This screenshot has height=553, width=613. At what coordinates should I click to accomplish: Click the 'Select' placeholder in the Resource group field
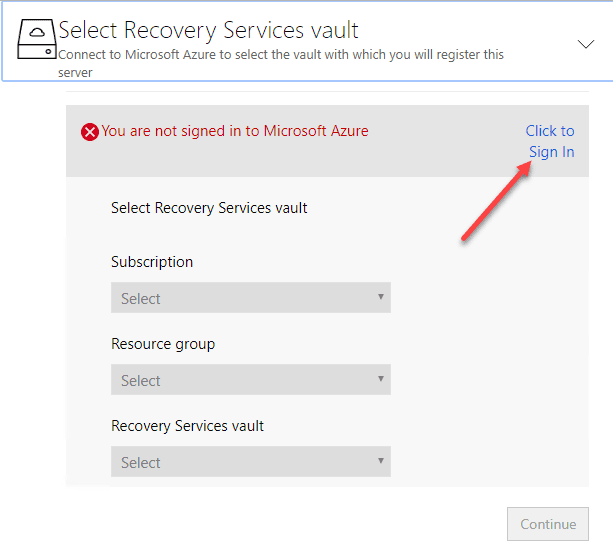click(141, 380)
